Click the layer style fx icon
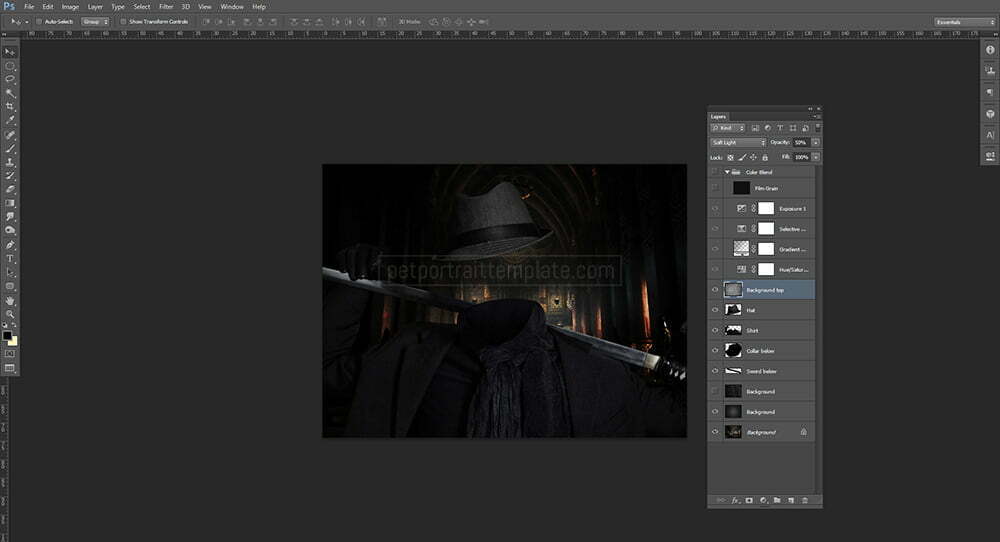This screenshot has width=1000, height=542. pos(734,499)
